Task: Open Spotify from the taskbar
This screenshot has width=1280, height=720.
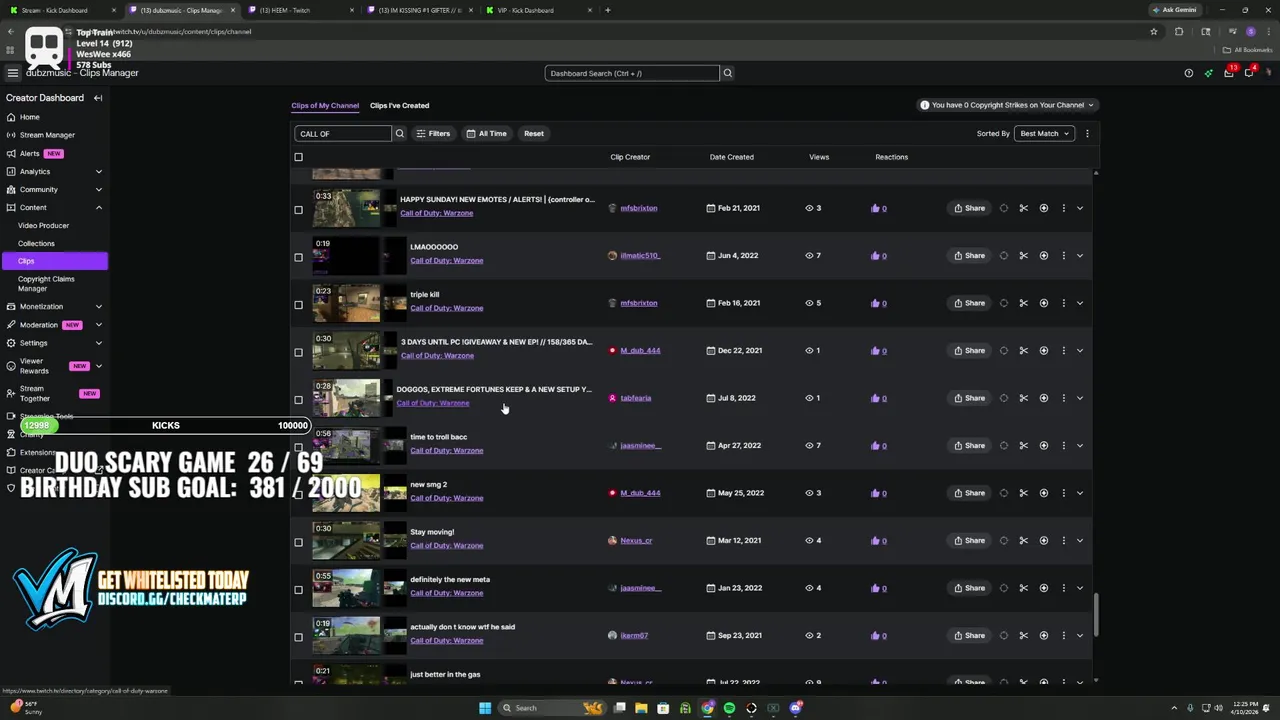Action: [x=729, y=708]
